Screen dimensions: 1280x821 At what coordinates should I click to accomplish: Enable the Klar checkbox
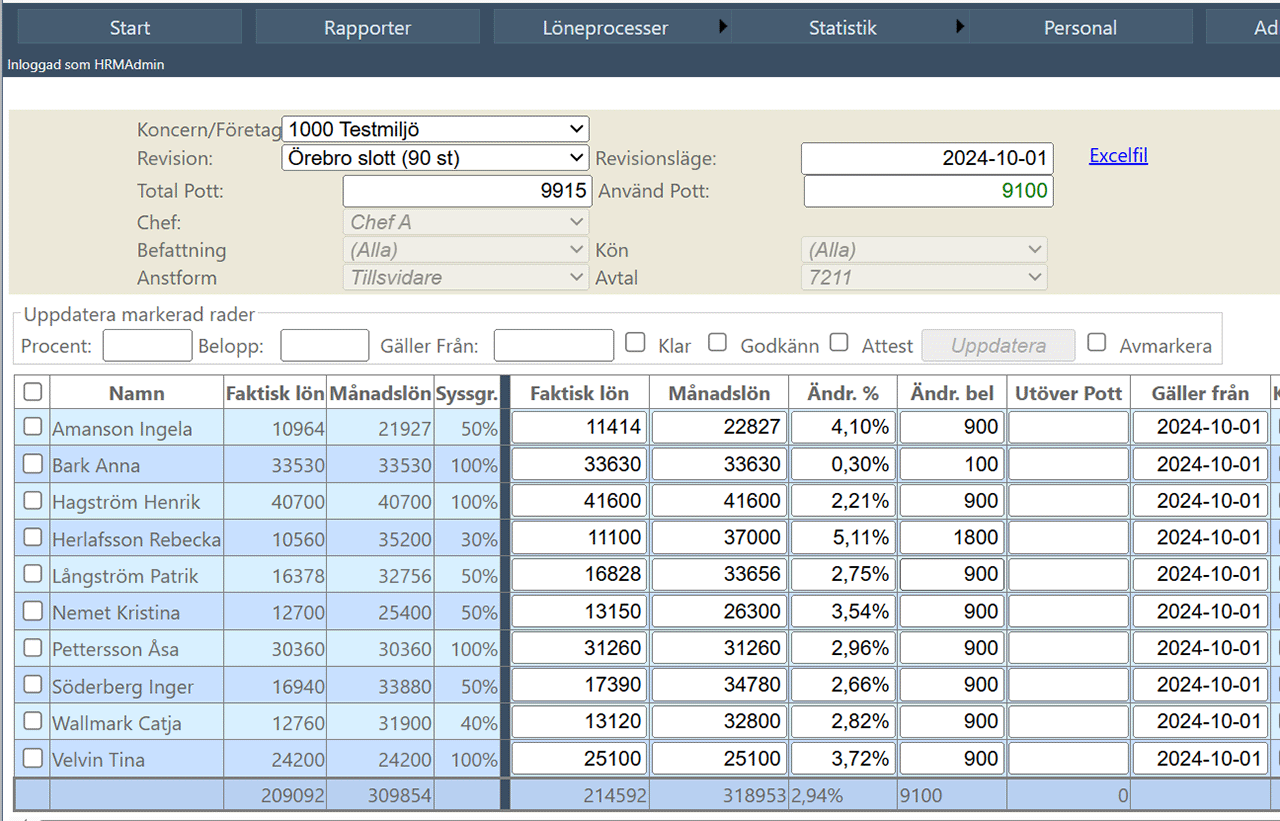tap(635, 343)
